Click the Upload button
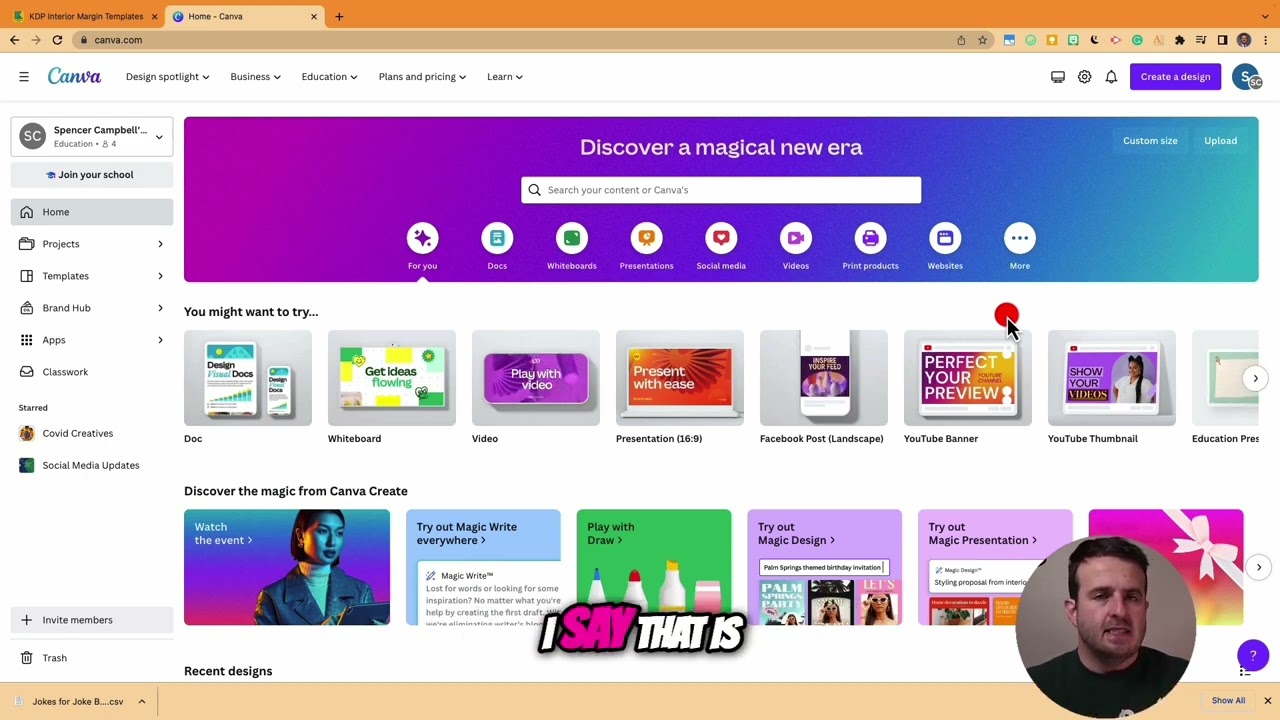 (1220, 141)
